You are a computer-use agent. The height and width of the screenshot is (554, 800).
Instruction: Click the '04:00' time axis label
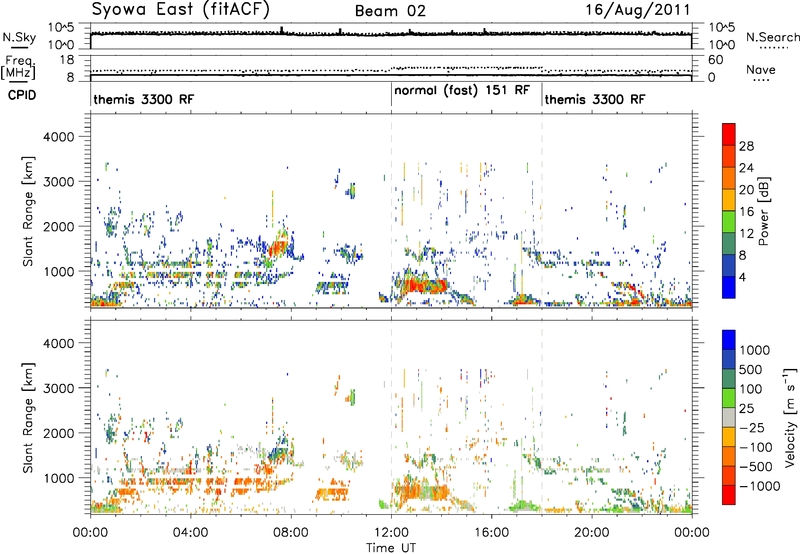click(x=190, y=533)
